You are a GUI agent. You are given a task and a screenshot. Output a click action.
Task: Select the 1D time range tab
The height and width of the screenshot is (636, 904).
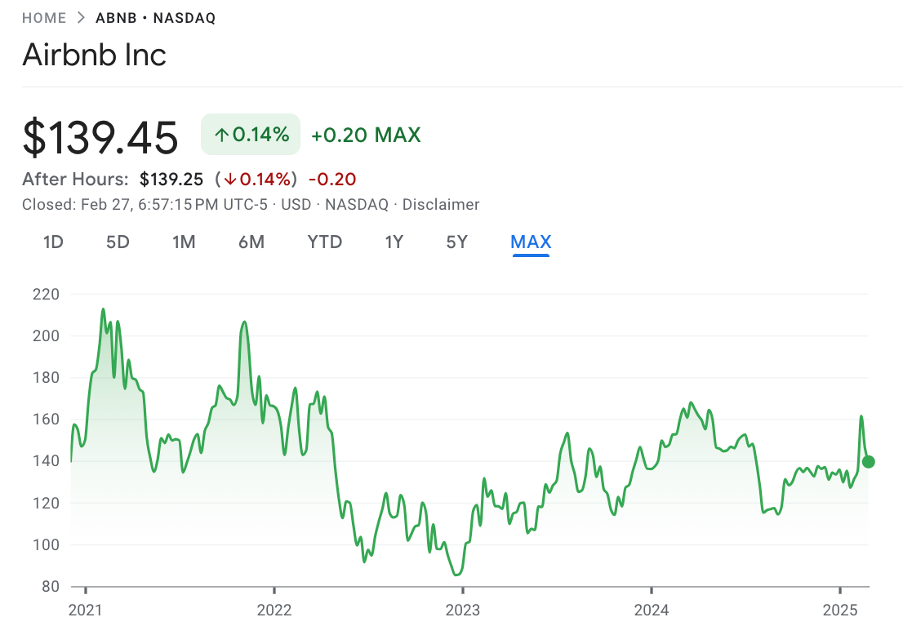53,242
